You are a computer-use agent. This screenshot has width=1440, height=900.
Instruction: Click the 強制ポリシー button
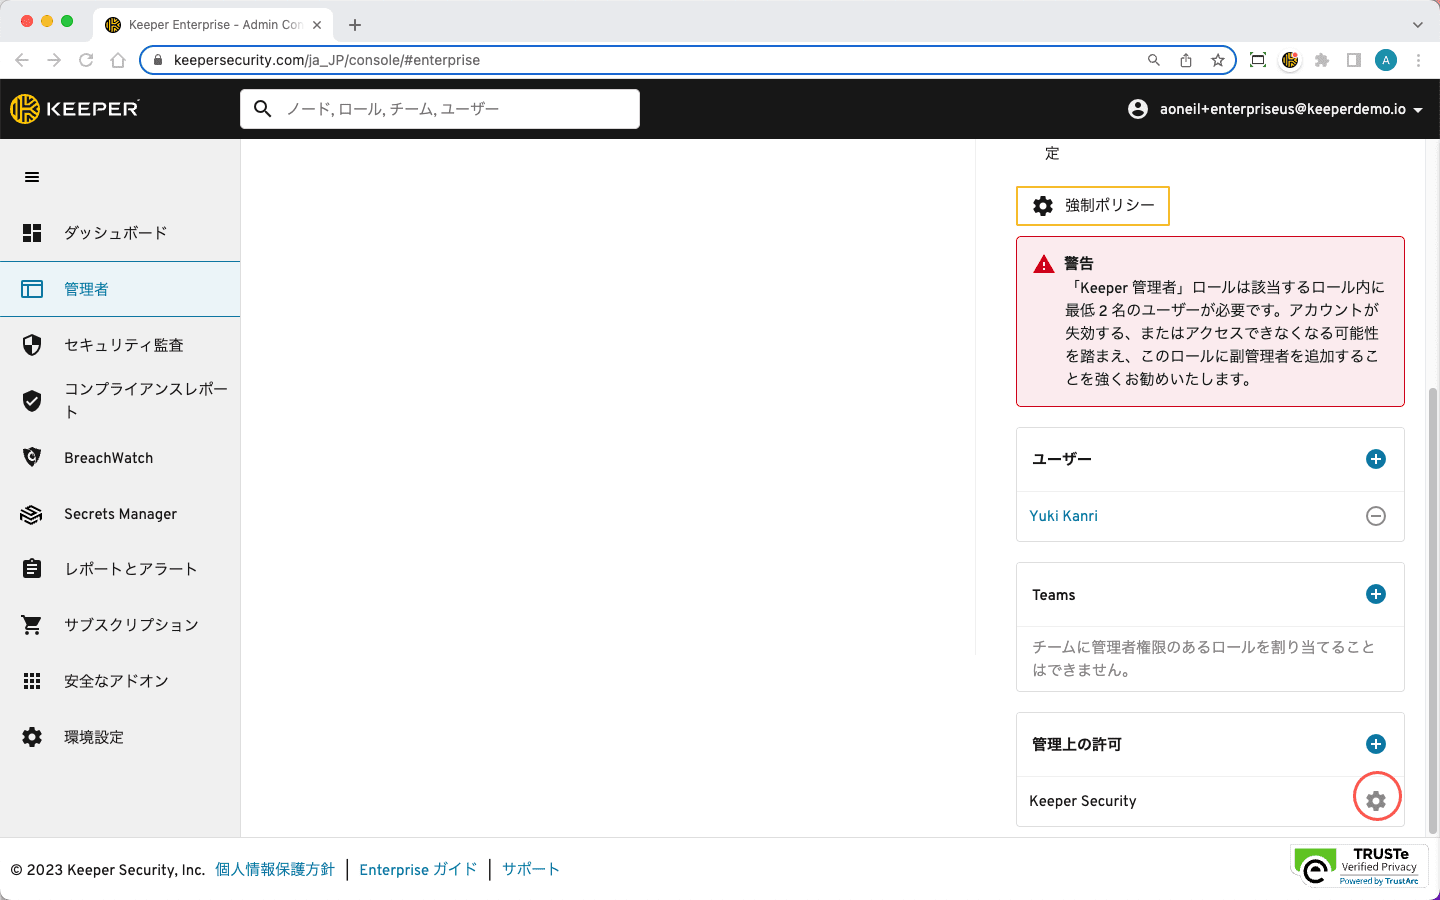[1092, 206]
